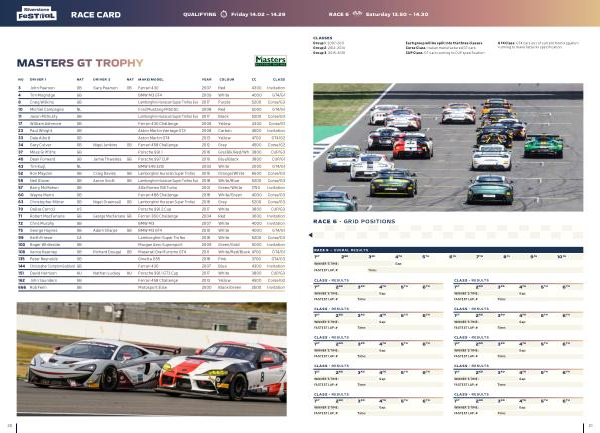Select driver Dean Forward in row 40

(42, 159)
